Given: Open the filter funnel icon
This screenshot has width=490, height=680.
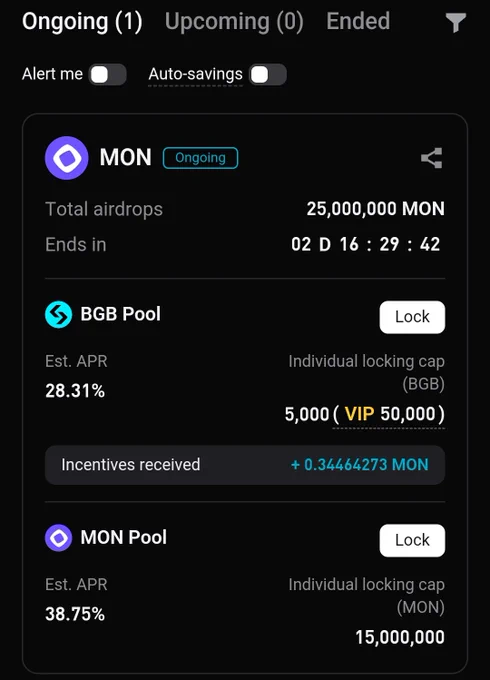Looking at the screenshot, I should click(x=455, y=23).
